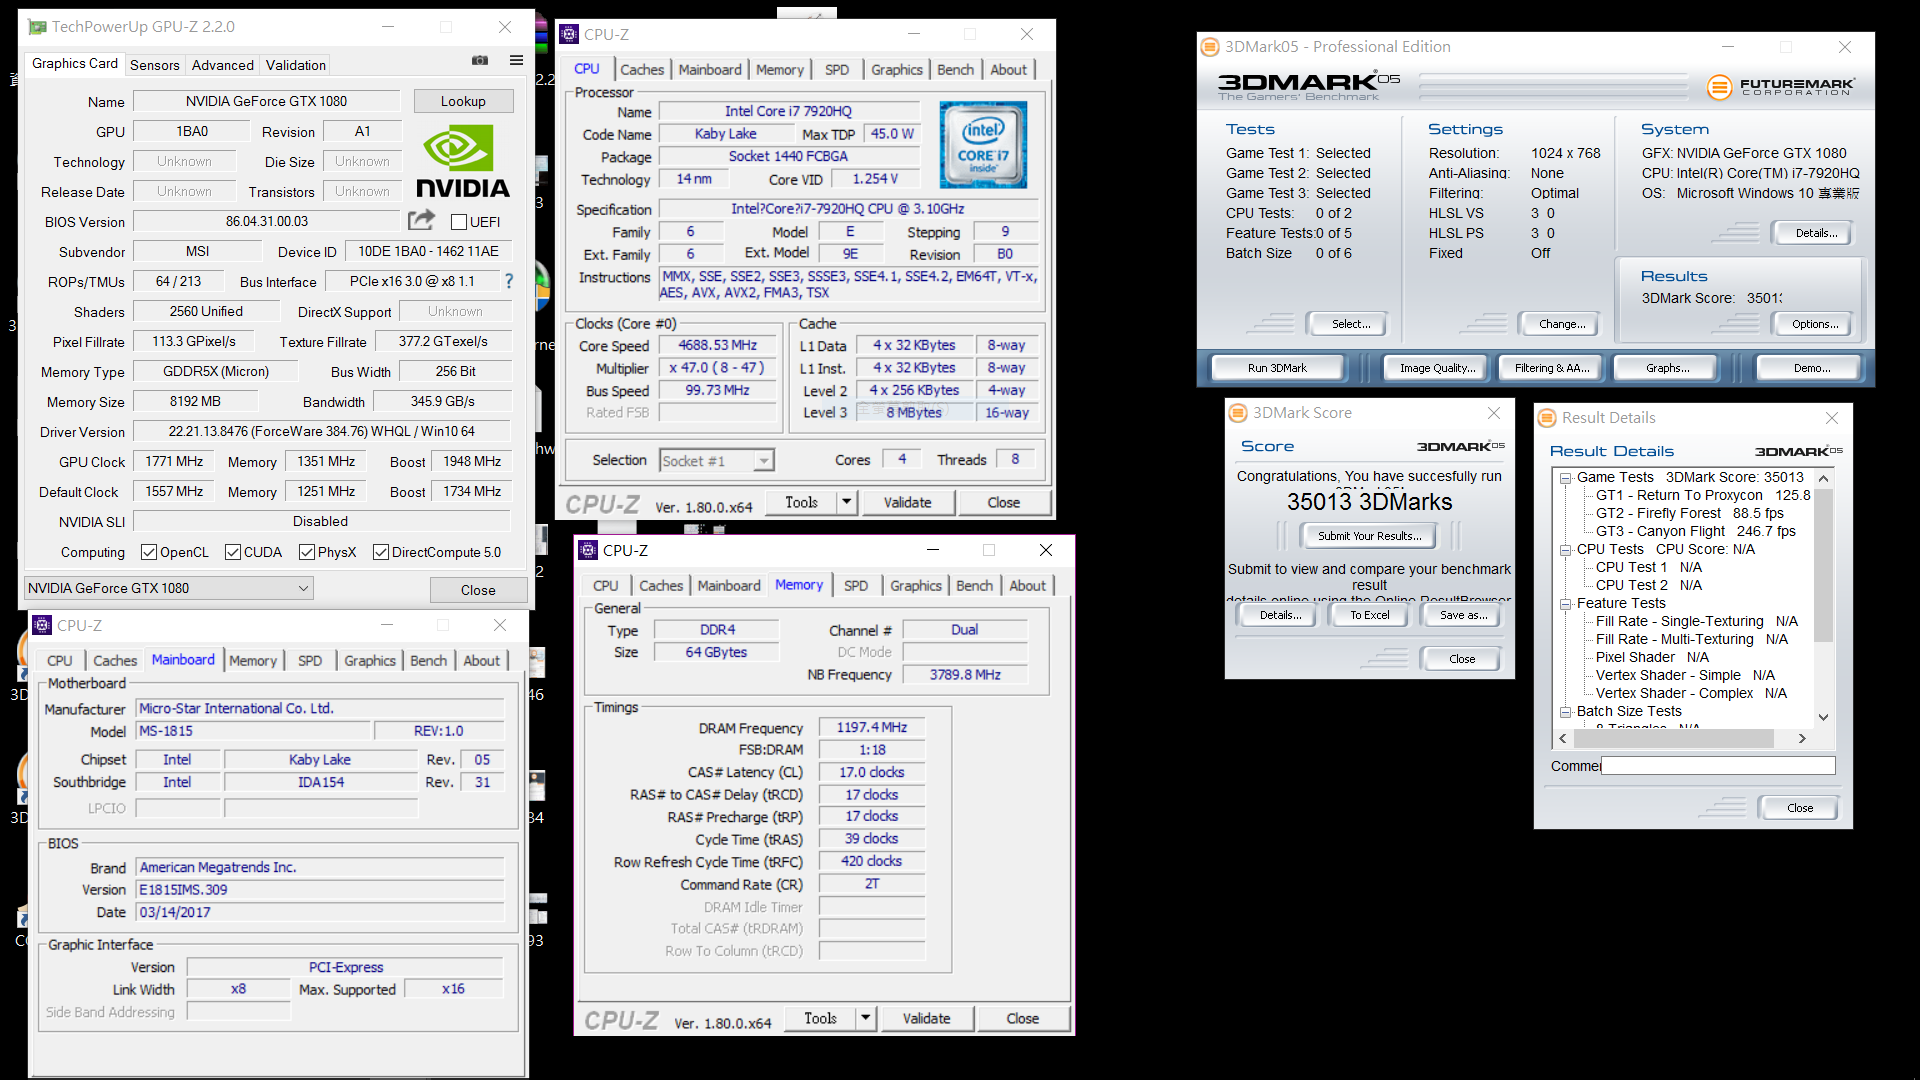Click the Options... button under Results
The image size is (1920, 1080).
click(x=1815, y=324)
